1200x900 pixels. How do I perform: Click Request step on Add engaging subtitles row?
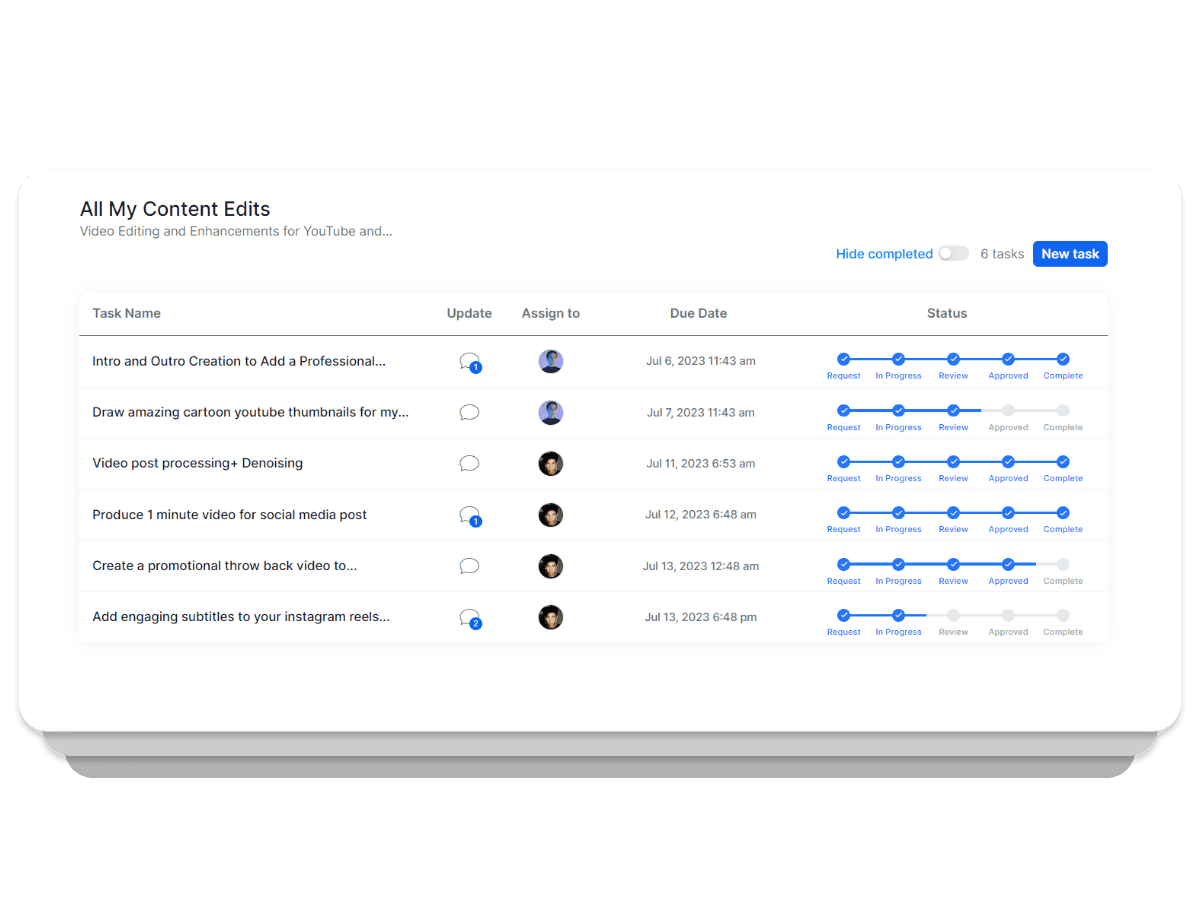pos(843,615)
